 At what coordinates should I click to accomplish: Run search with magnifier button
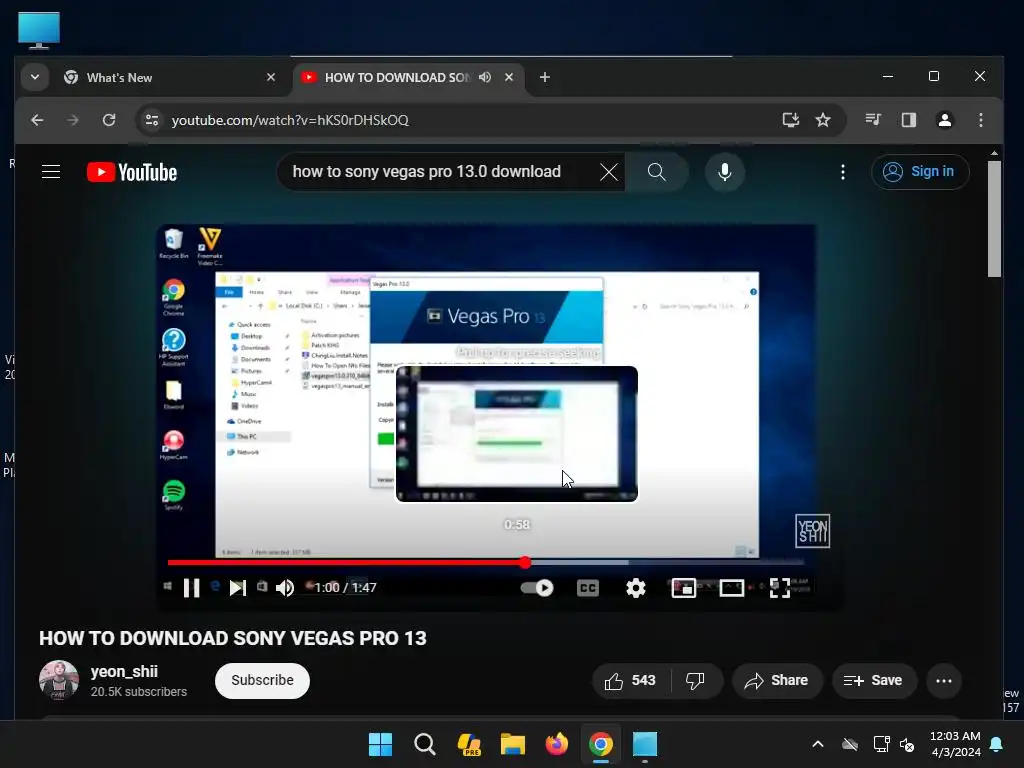[x=656, y=172]
